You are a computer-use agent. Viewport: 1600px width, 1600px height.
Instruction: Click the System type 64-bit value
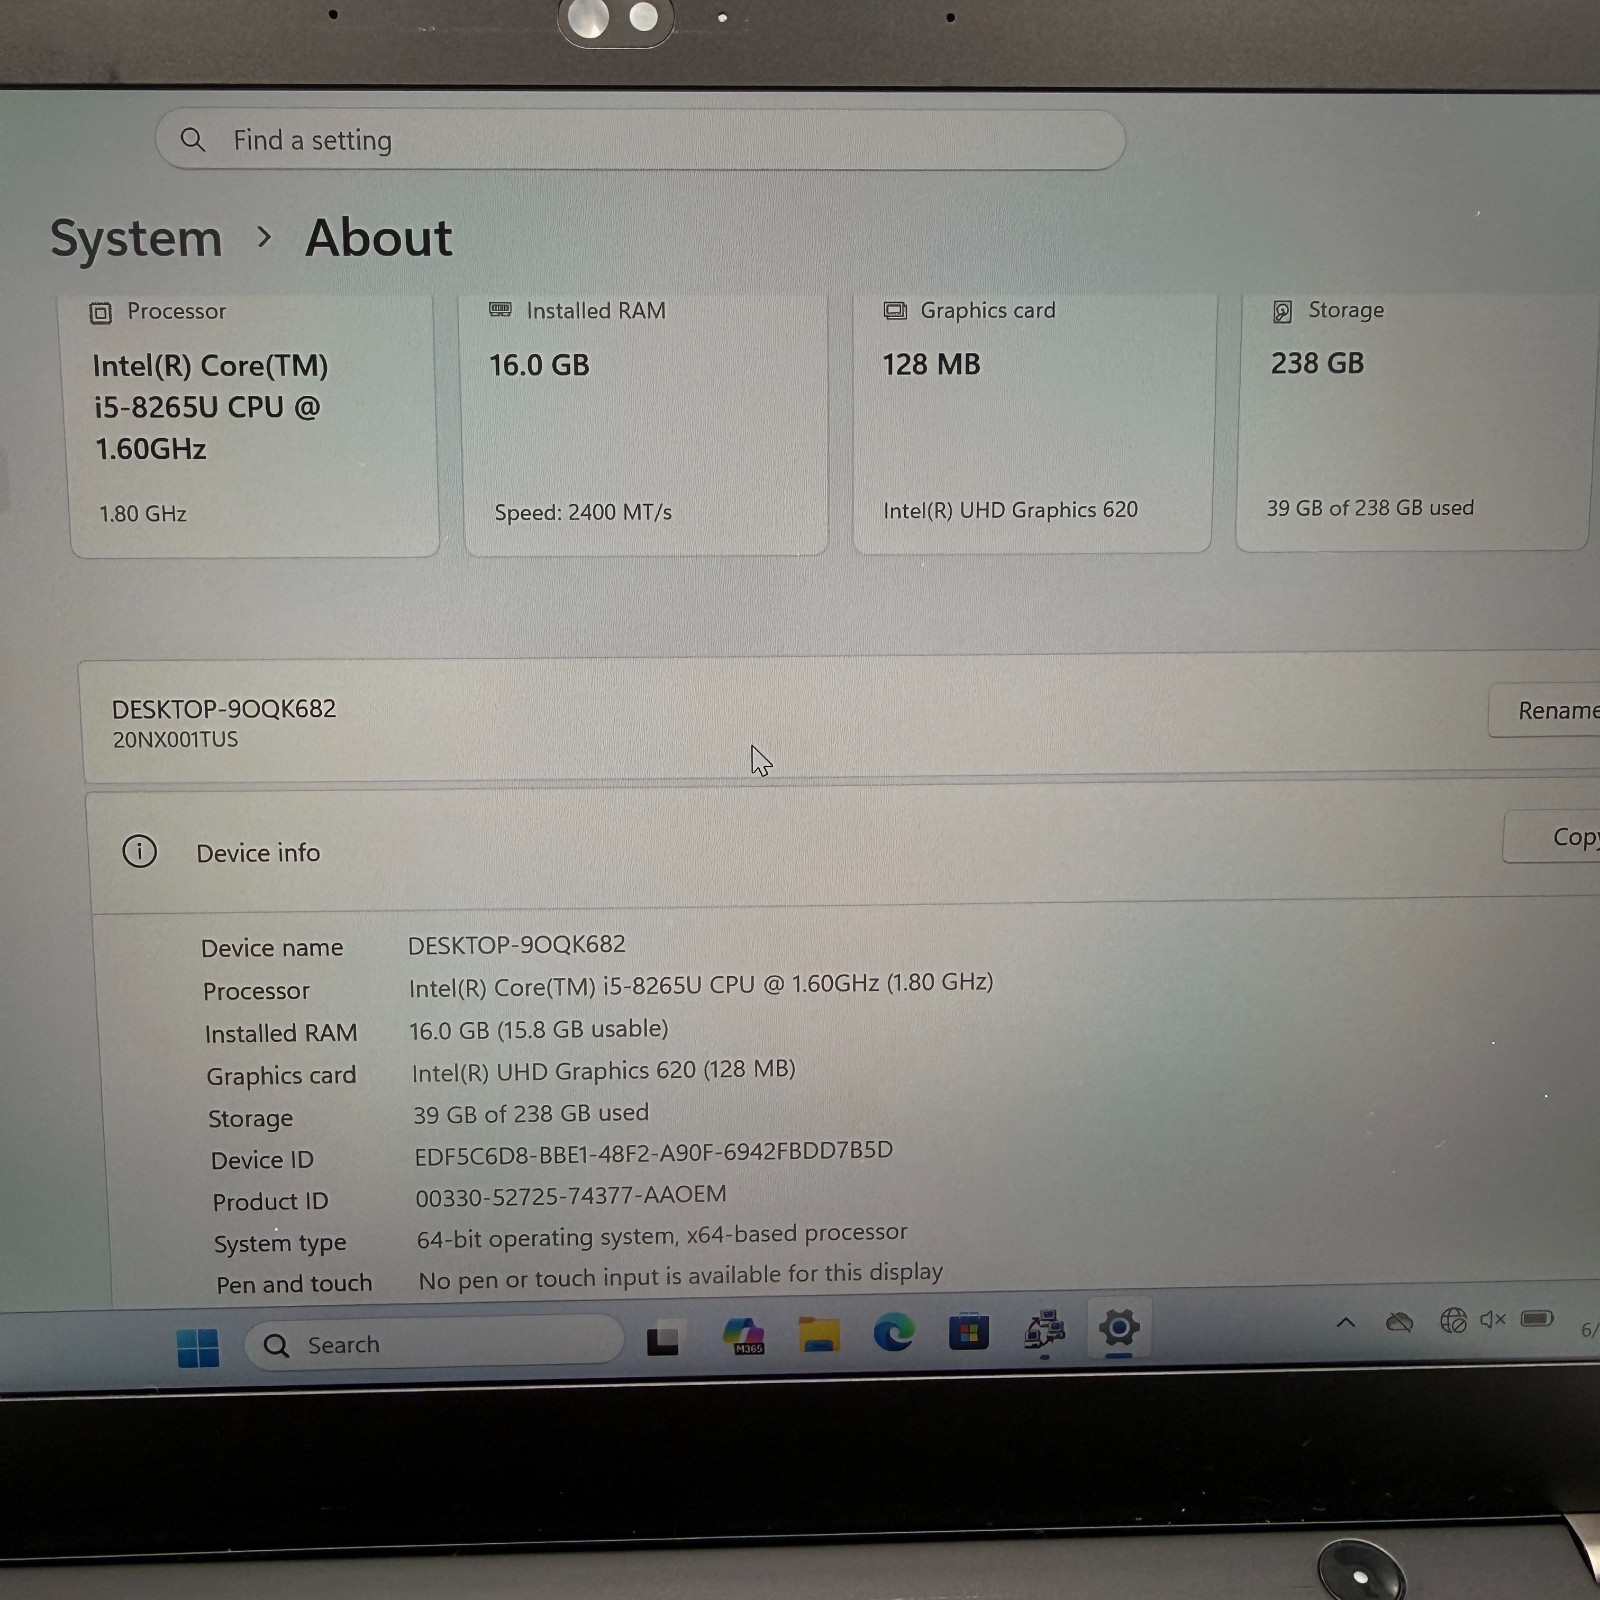[x=662, y=1236]
